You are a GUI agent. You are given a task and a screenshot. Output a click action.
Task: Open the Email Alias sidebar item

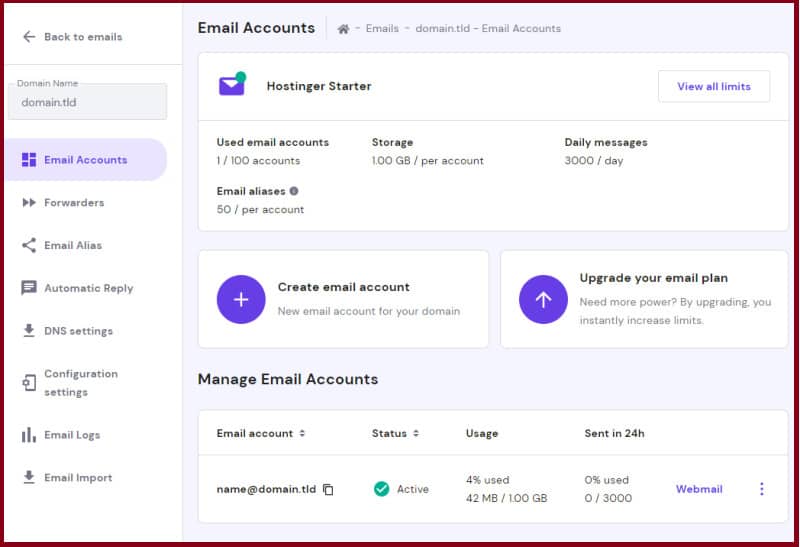[x=73, y=245]
